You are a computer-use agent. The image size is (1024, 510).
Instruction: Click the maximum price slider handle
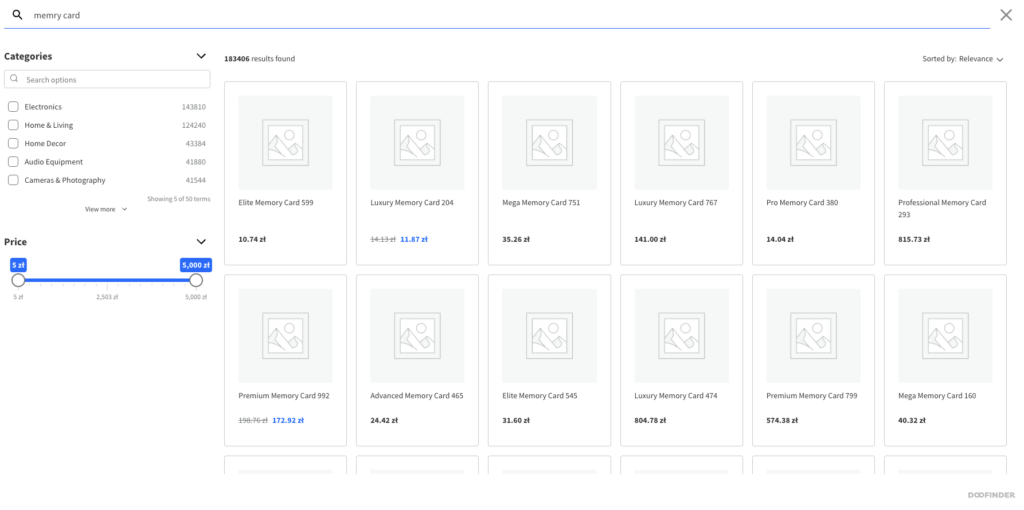(196, 280)
